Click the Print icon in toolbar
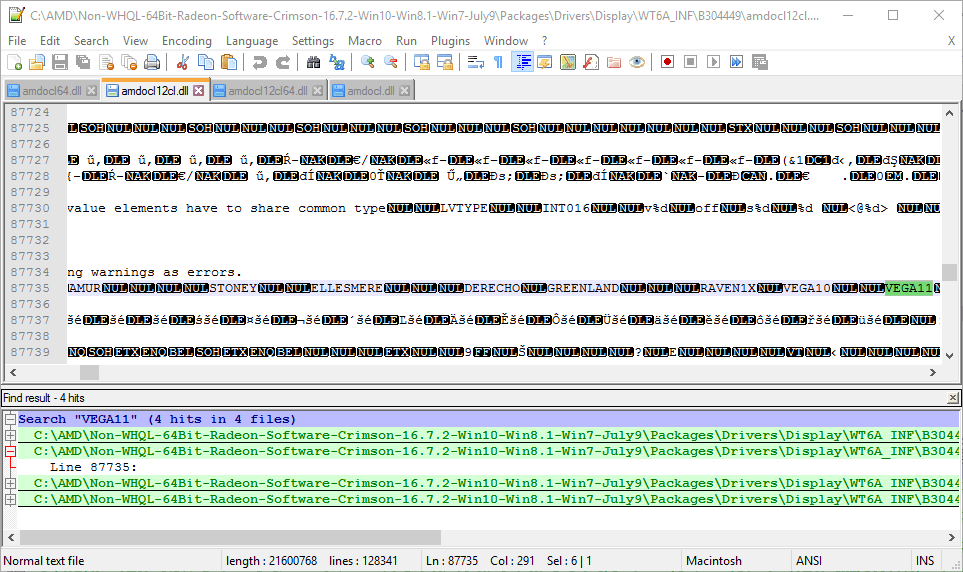The height and width of the screenshot is (572, 963). pyautogui.click(x=152, y=62)
